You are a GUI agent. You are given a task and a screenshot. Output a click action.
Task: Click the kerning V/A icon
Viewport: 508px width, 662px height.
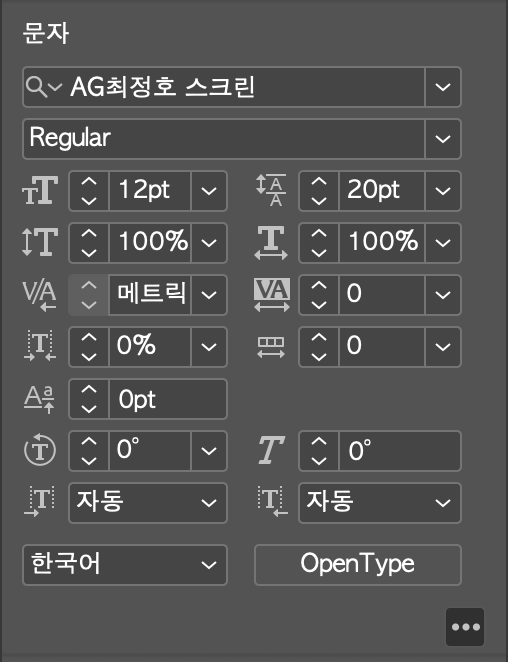click(x=40, y=295)
